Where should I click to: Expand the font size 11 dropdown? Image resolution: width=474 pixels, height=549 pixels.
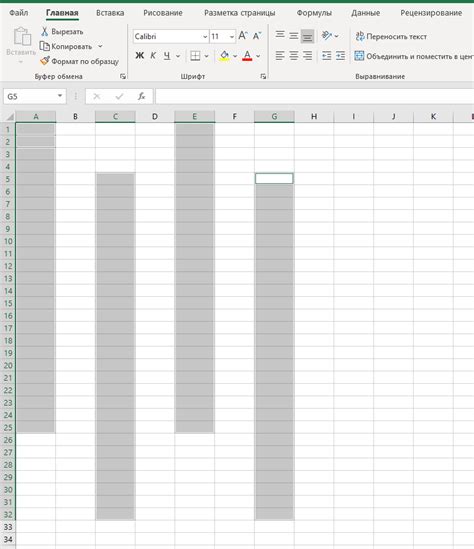pyautogui.click(x=231, y=36)
